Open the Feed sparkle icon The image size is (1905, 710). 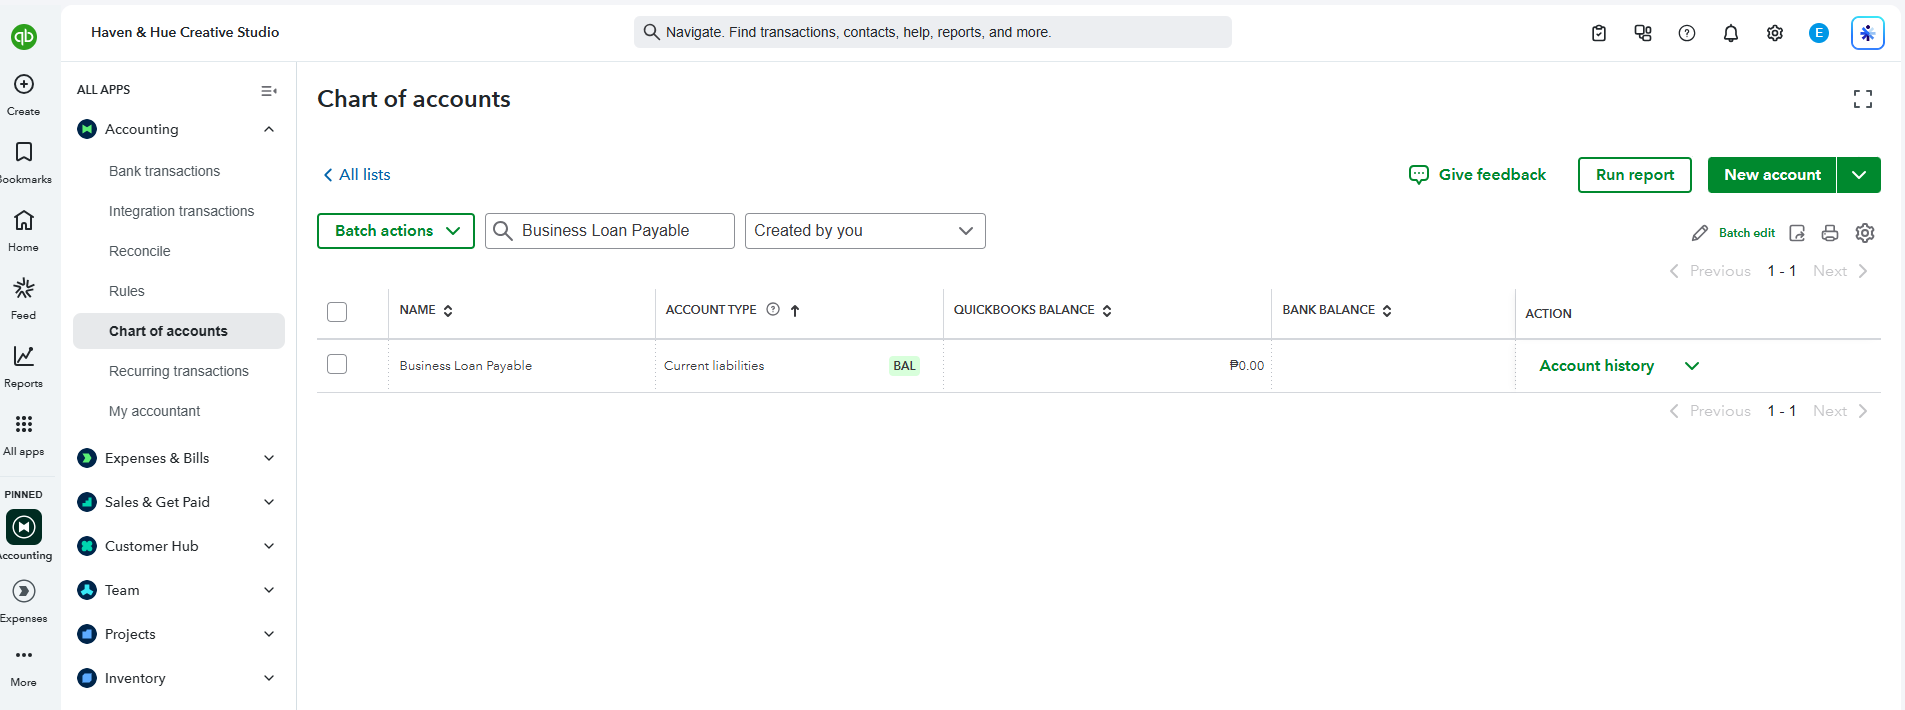point(24,288)
